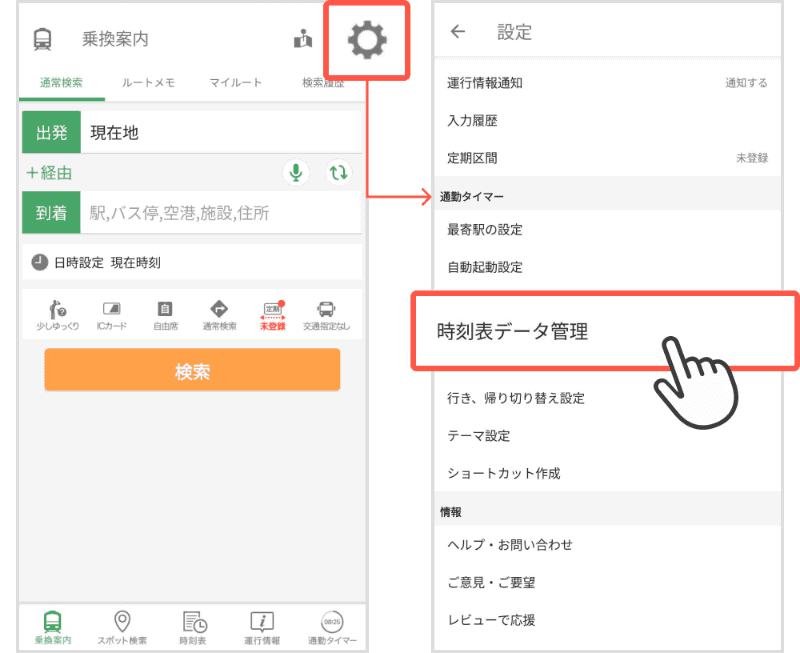The width and height of the screenshot is (800, 653).
Task: Swap departure and arrival with the arrows icon
Action: [x=339, y=172]
